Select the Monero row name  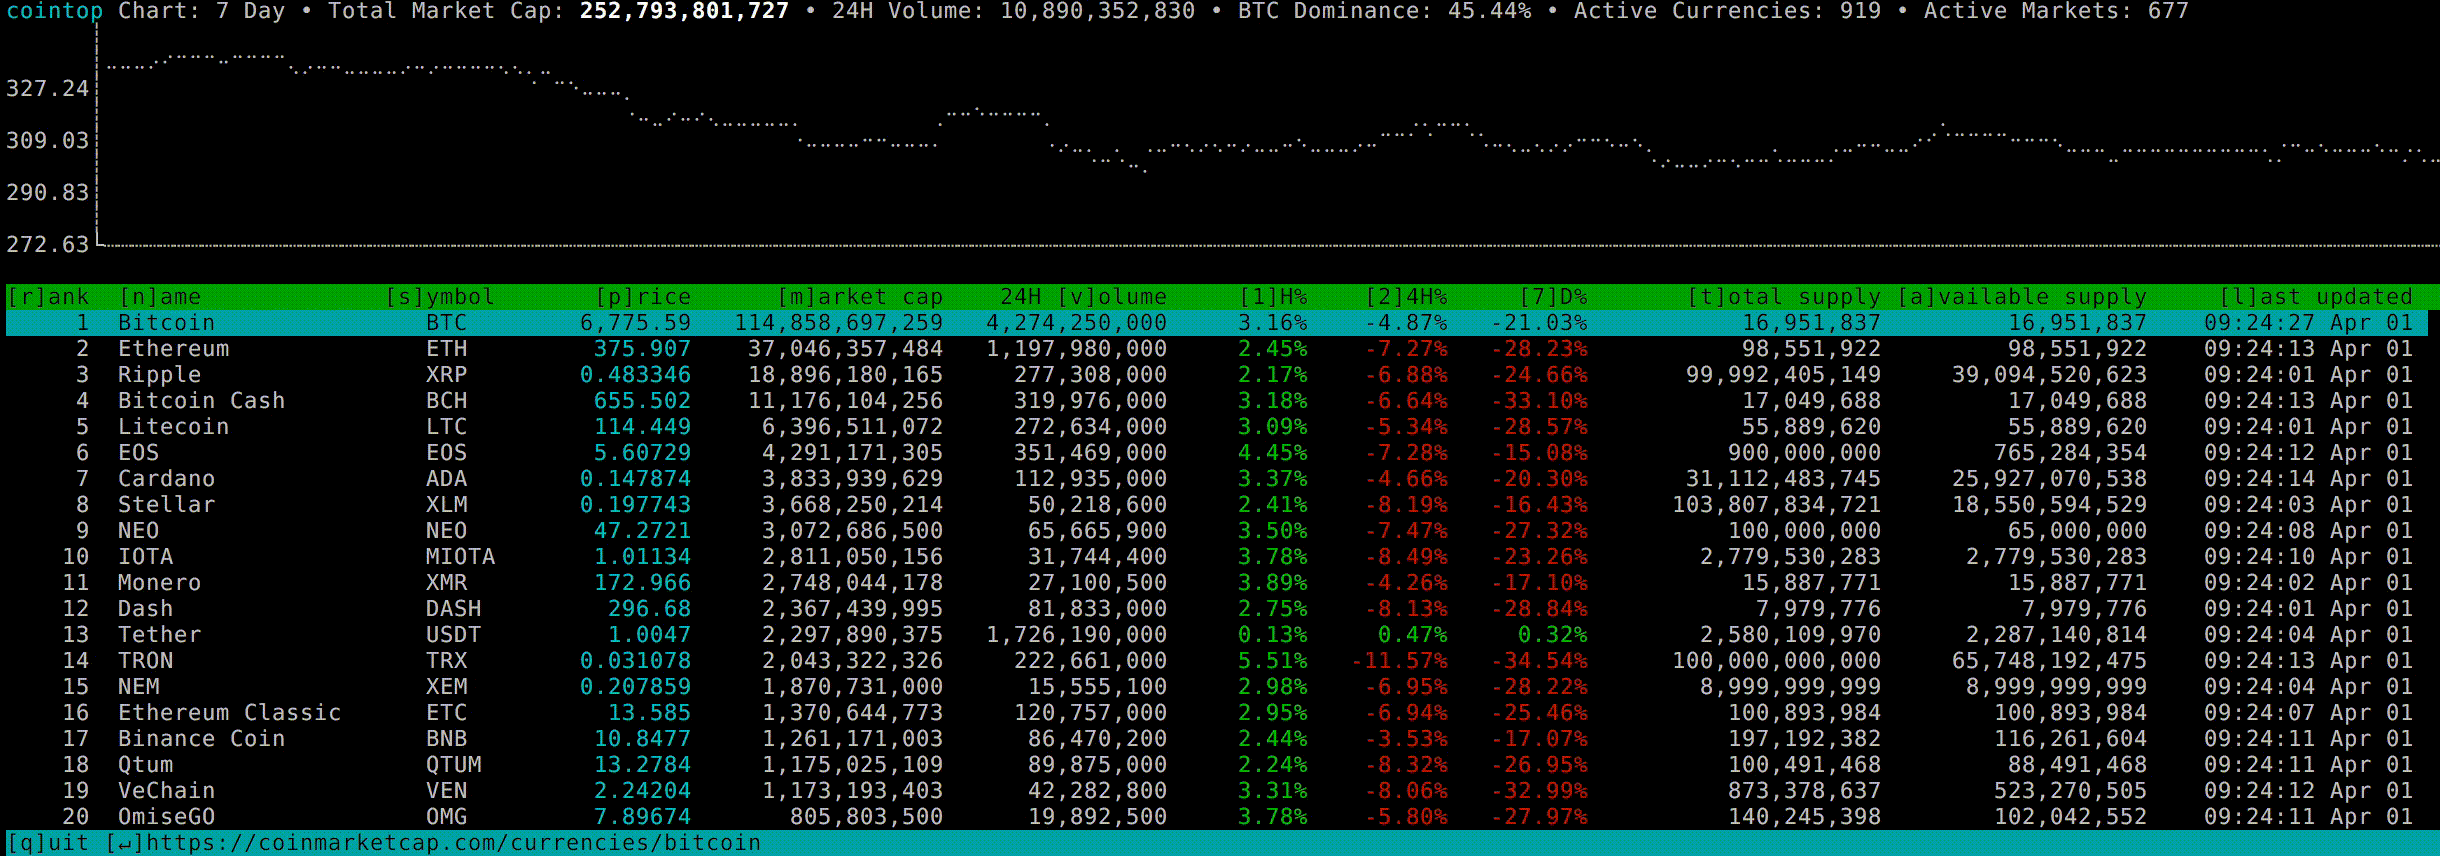pyautogui.click(x=160, y=583)
